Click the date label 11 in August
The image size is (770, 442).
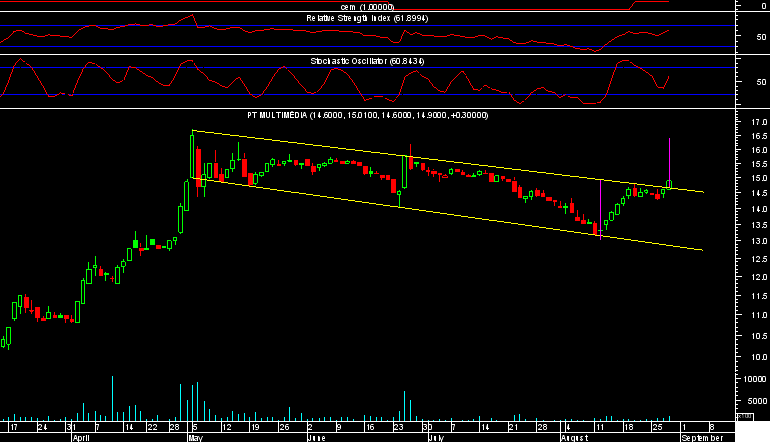tap(600, 427)
